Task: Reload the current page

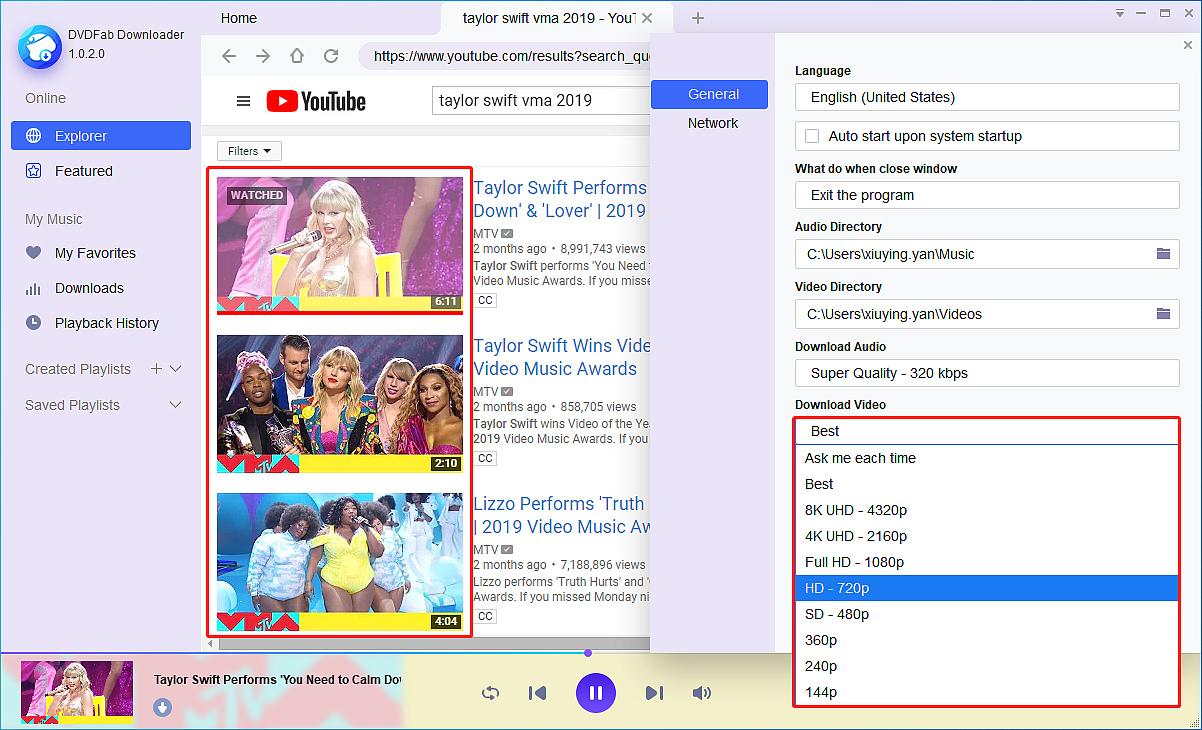Action: (331, 56)
